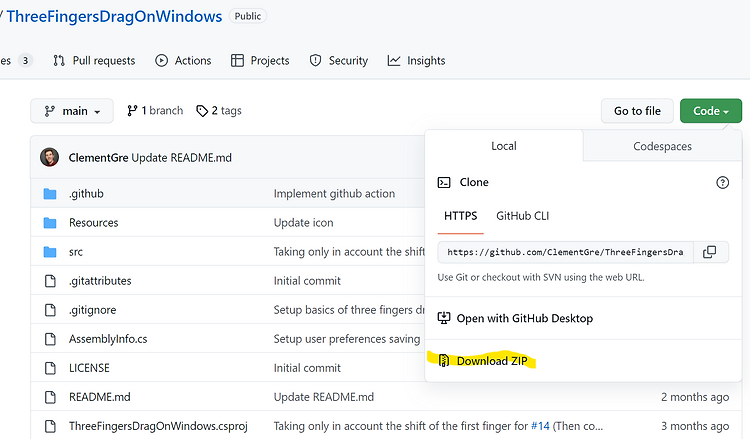Open the README.md file
Screen dimensions: 750x439
[99, 397]
